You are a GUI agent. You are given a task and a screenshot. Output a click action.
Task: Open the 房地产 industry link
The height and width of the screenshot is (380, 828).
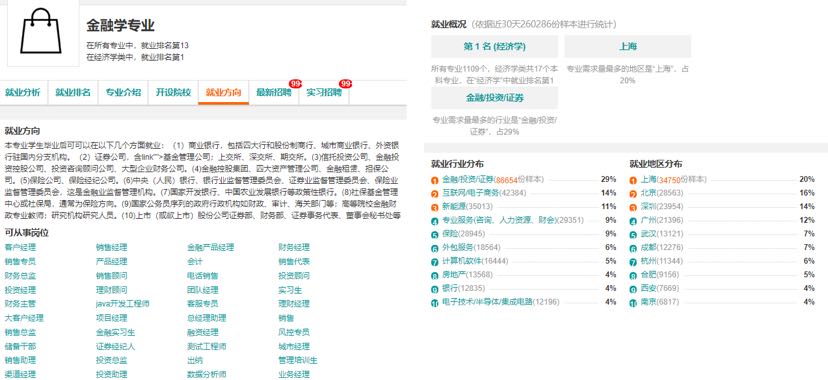453,275
